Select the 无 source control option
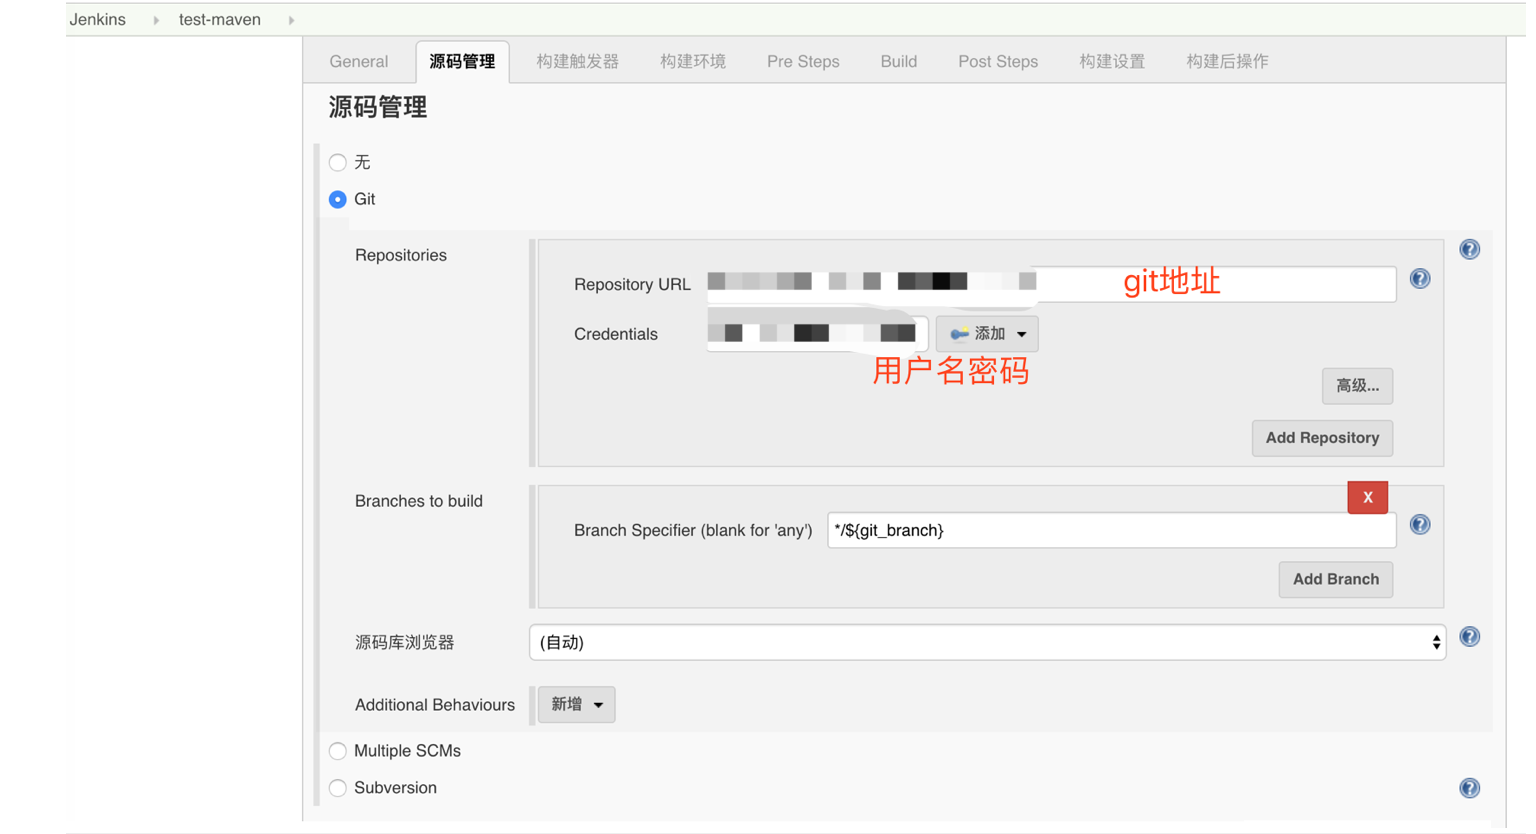 (x=338, y=162)
